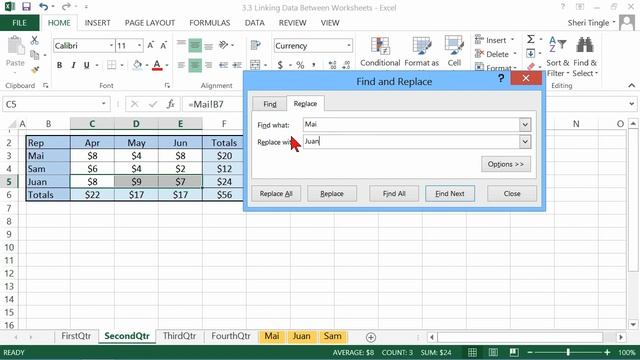The width and height of the screenshot is (640, 360).
Task: Open the Currency number format dropdown
Action: tap(349, 45)
